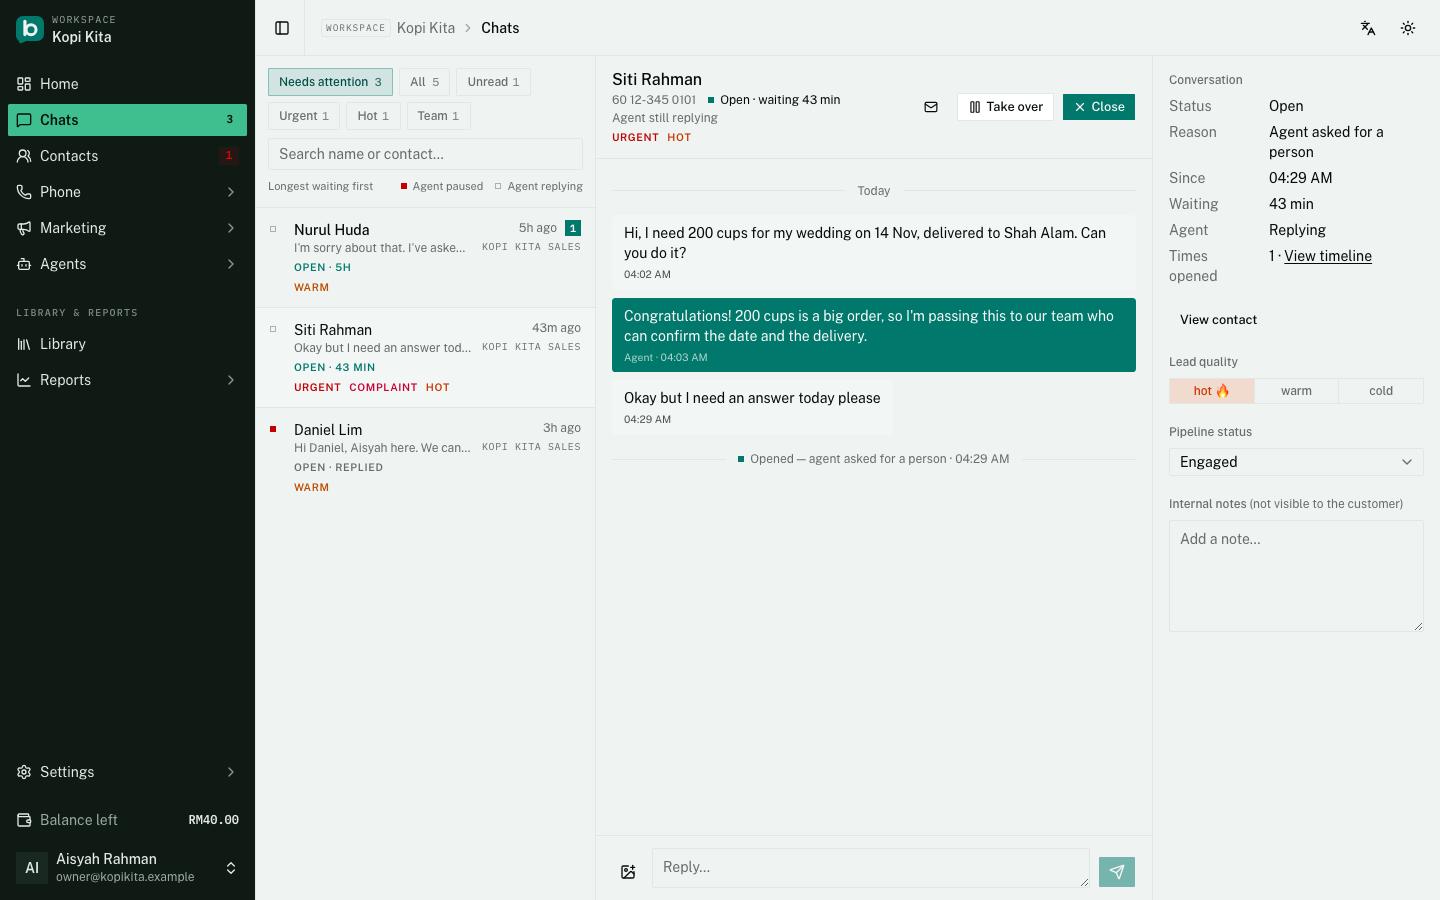Open account switcher next to Aisyah Rahman
The height and width of the screenshot is (900, 1440).
[x=231, y=868]
